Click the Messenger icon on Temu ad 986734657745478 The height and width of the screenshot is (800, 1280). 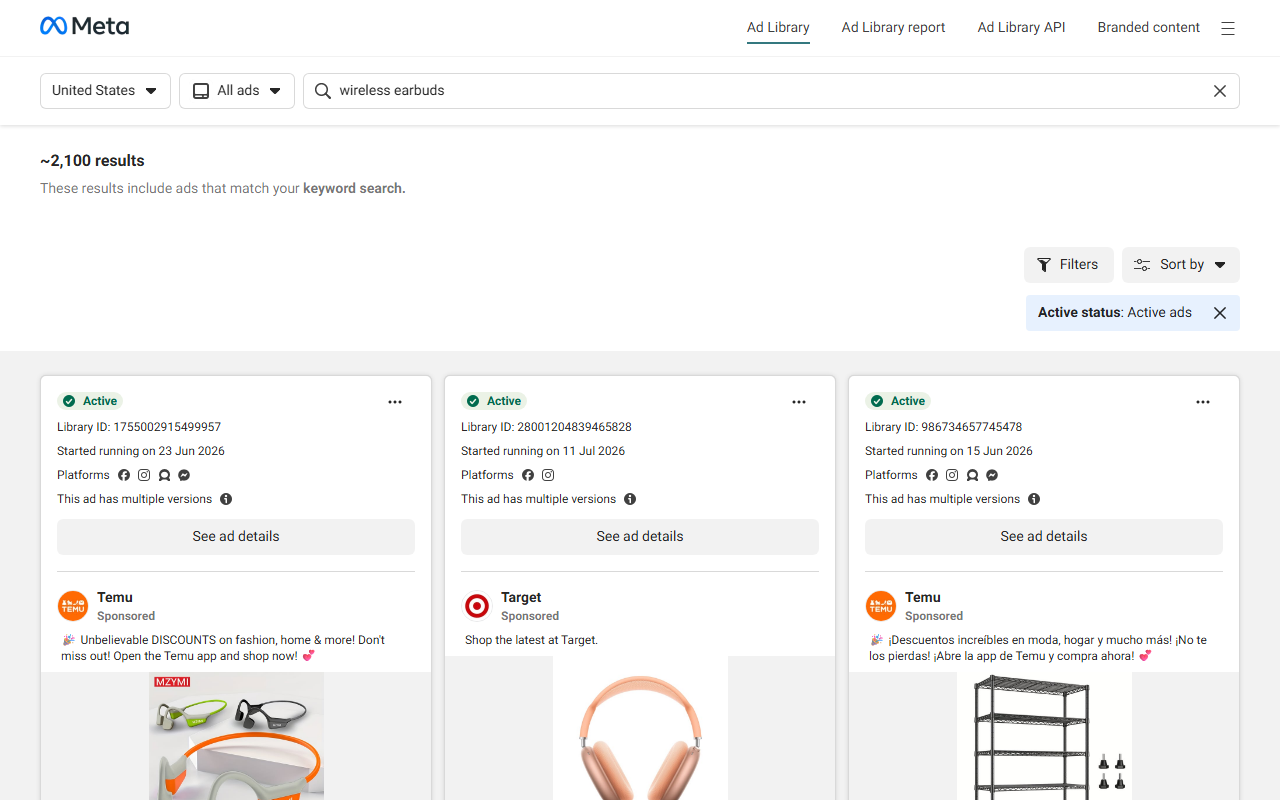pyautogui.click(x=992, y=475)
